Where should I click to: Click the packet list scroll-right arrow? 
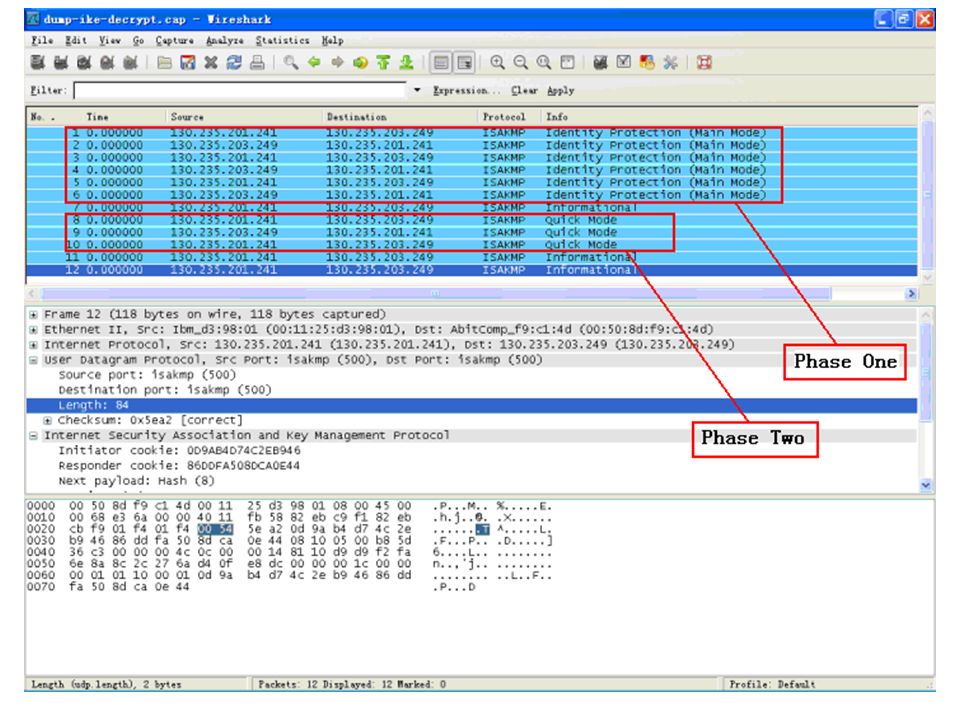click(911, 294)
